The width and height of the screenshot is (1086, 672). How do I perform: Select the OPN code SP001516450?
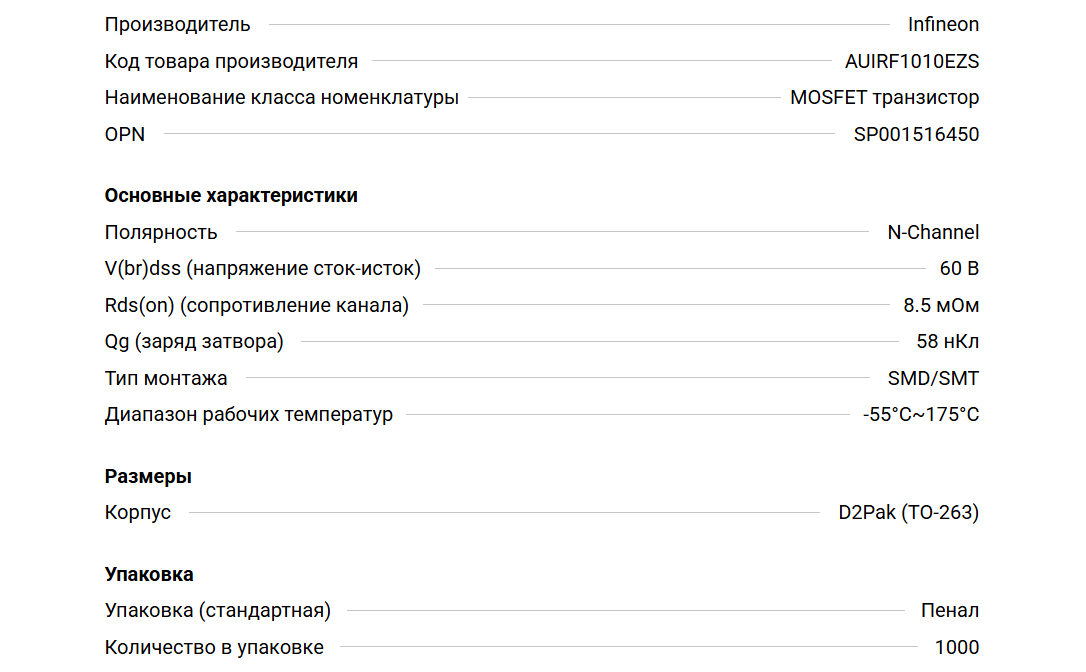(x=916, y=135)
